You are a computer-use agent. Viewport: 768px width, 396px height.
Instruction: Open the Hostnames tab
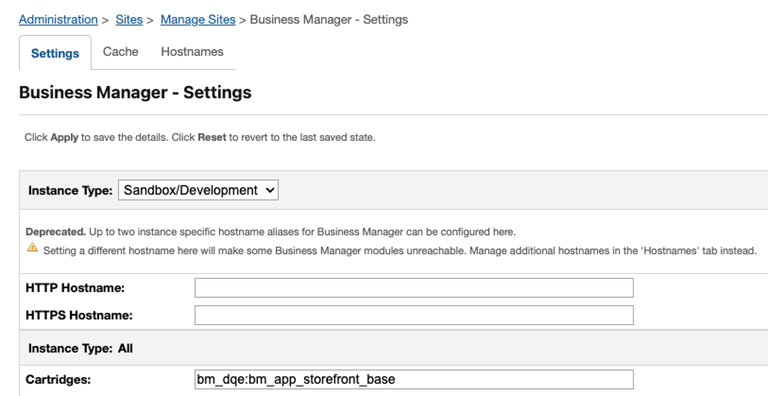point(192,51)
